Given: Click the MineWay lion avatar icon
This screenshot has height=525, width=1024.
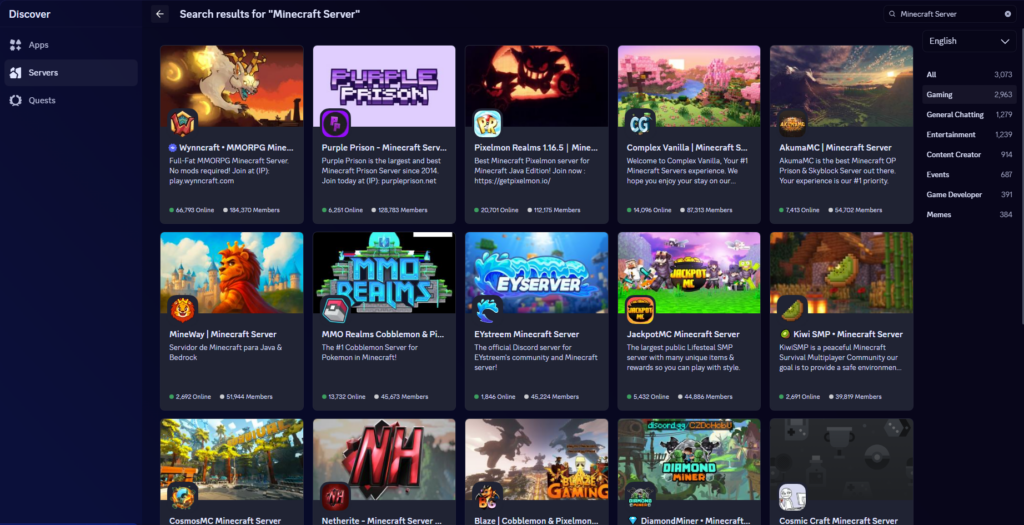Looking at the screenshot, I should (182, 310).
